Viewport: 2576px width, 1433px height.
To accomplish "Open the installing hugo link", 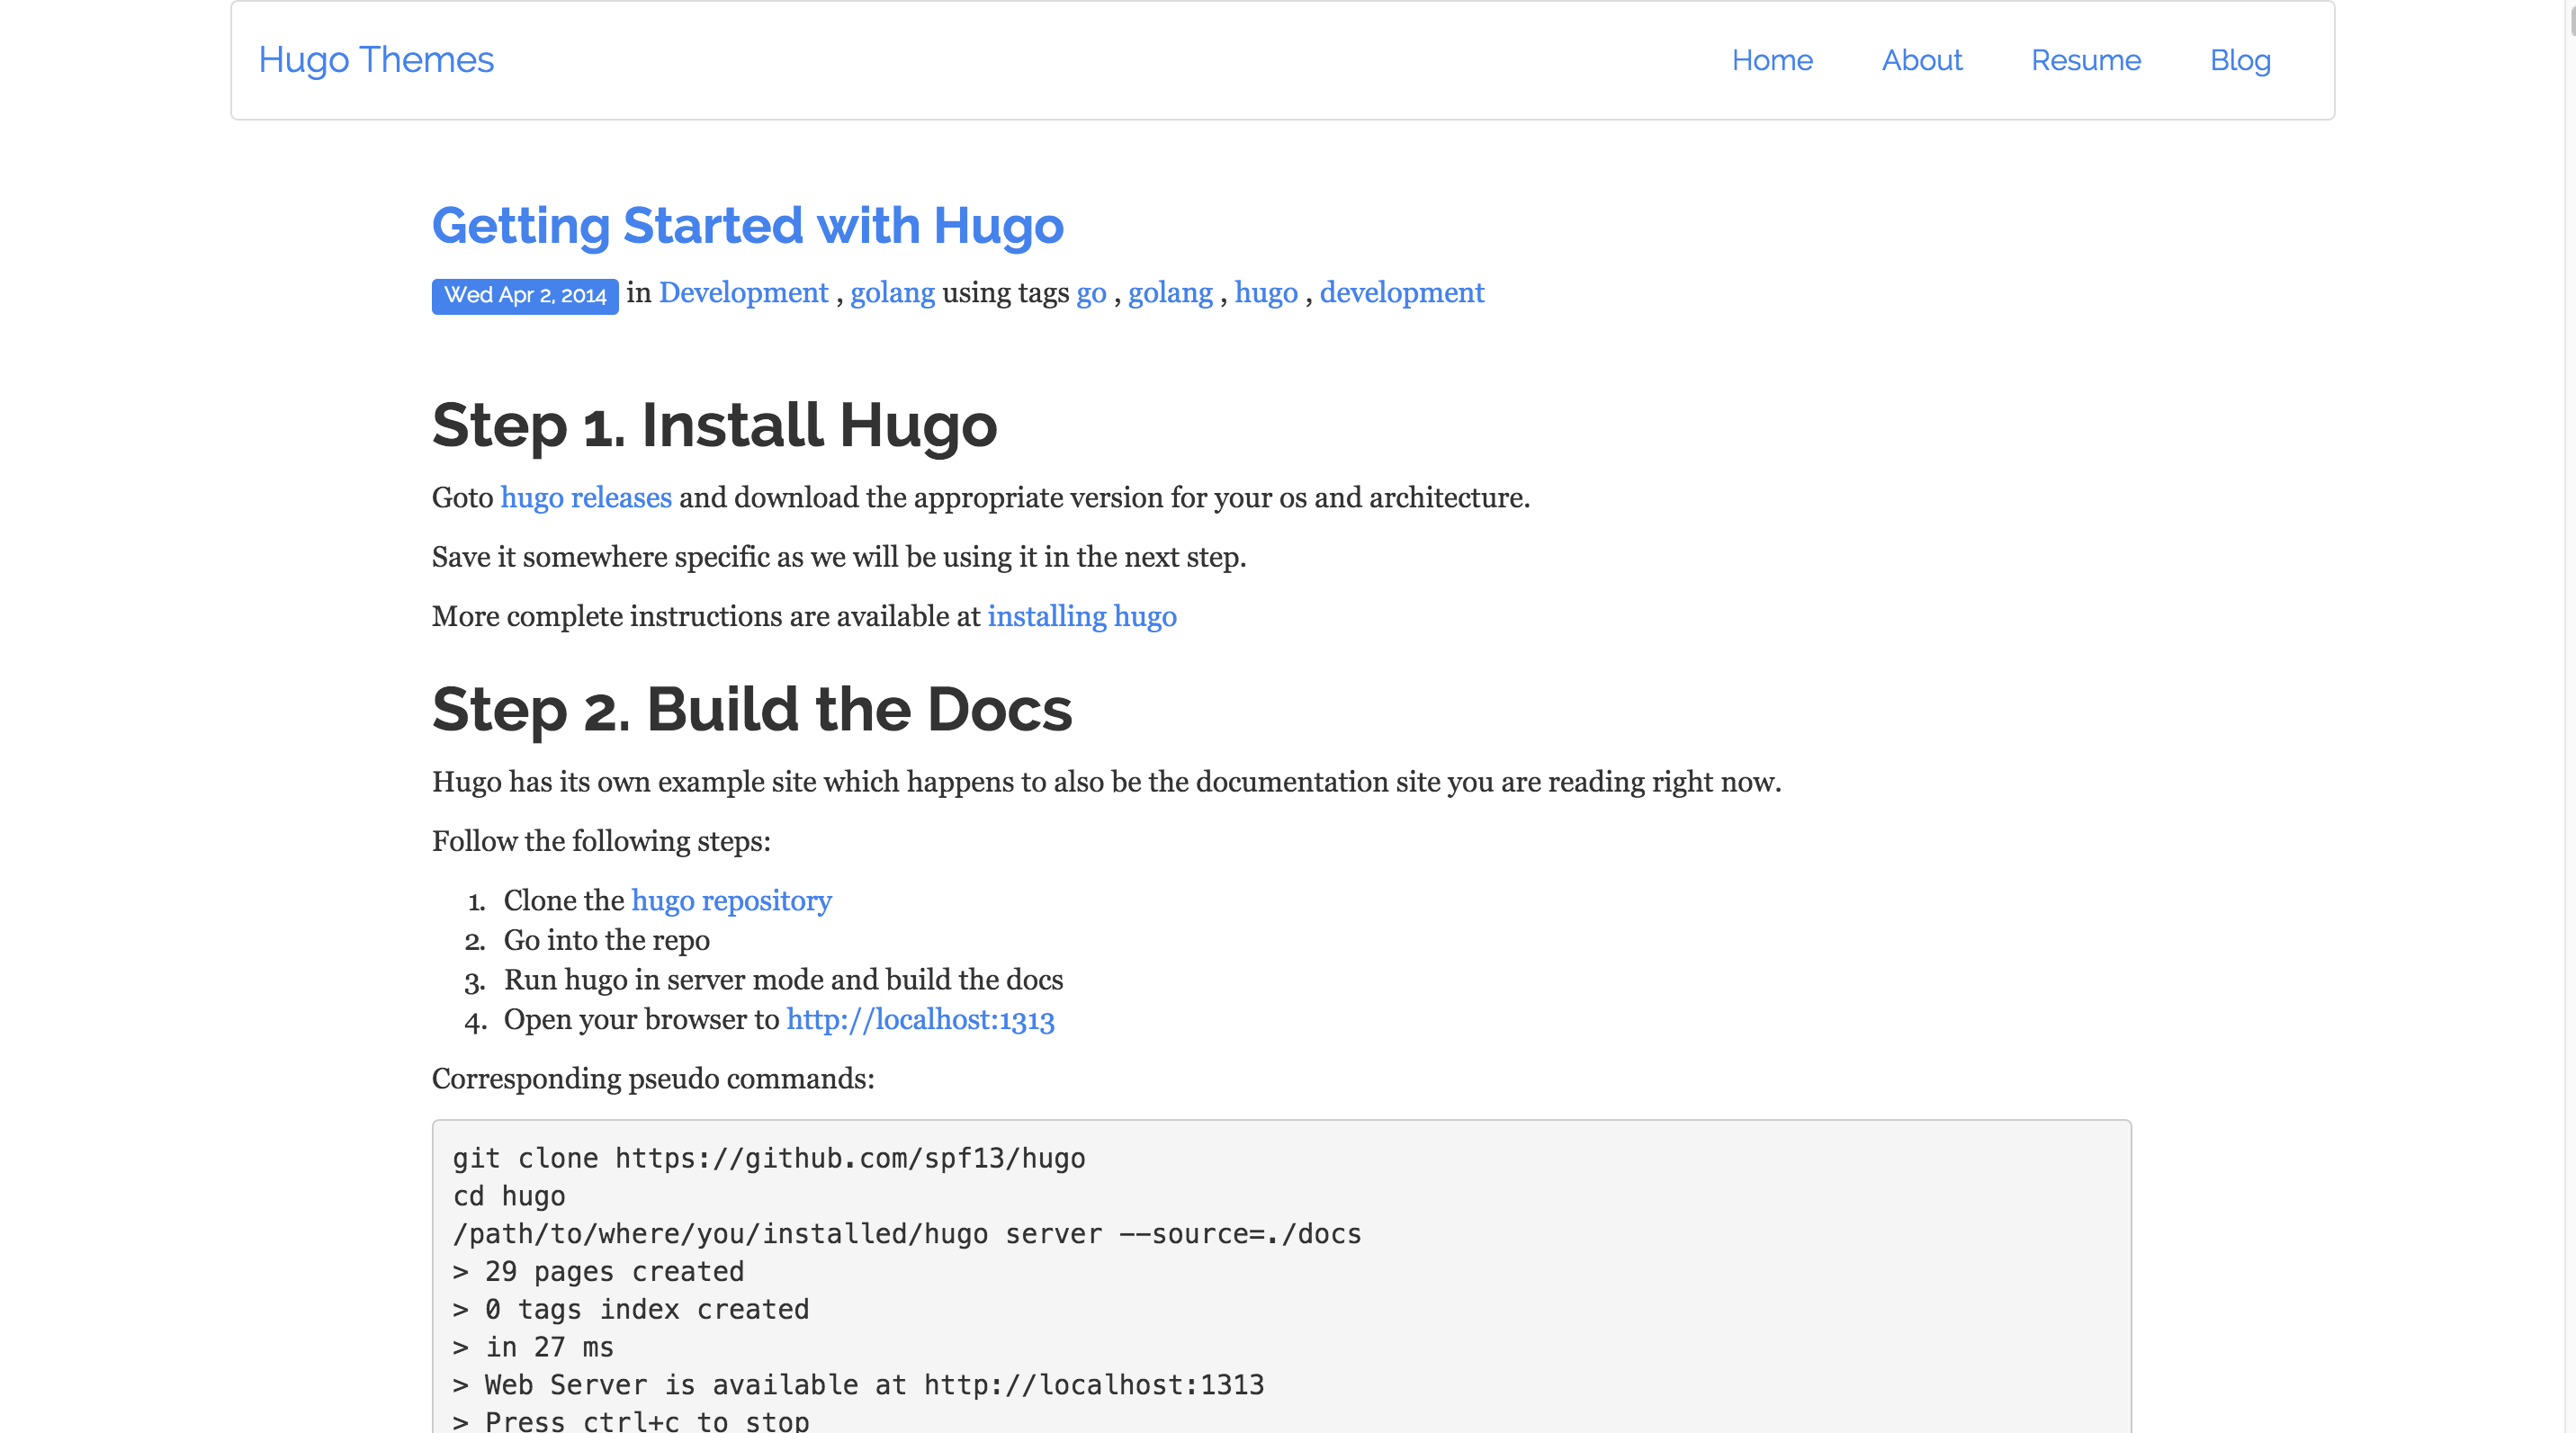I will tap(1082, 616).
